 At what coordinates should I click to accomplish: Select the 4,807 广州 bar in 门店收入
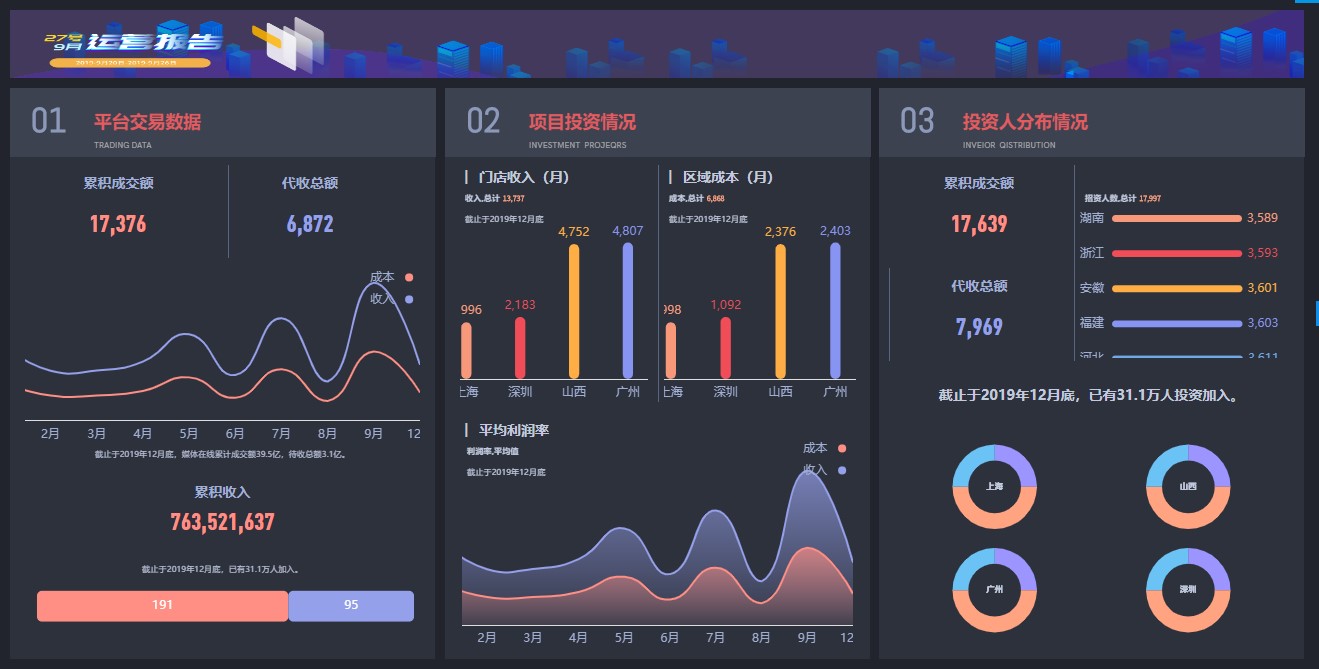click(628, 310)
